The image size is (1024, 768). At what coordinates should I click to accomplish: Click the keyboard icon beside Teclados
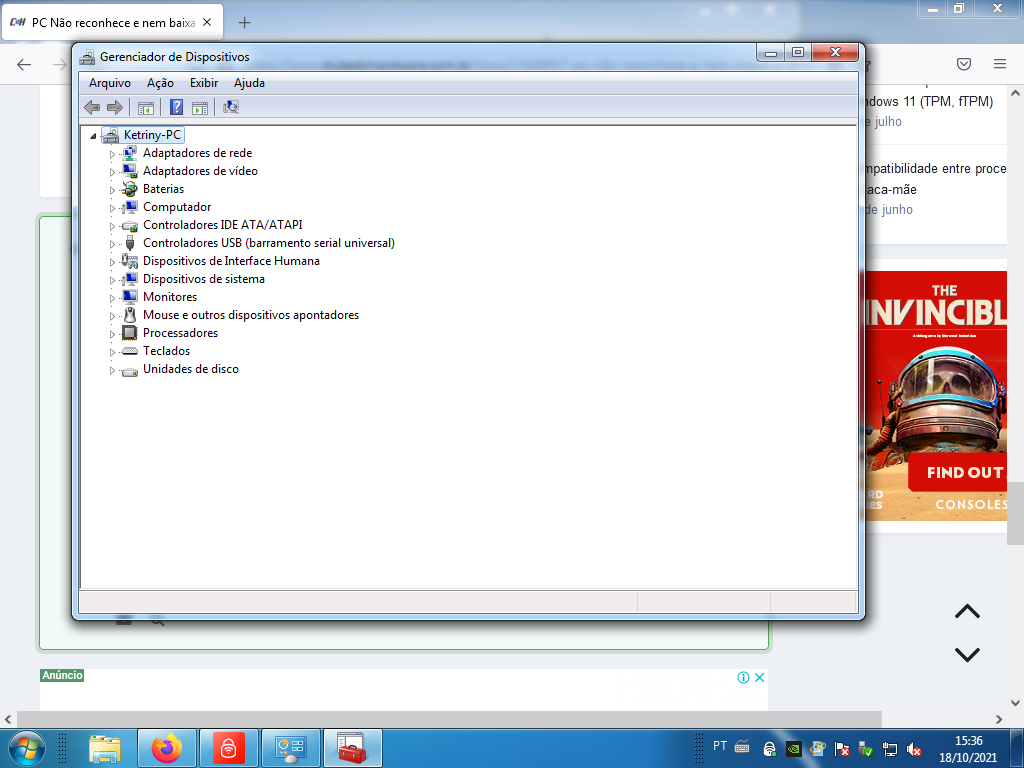[130, 351]
